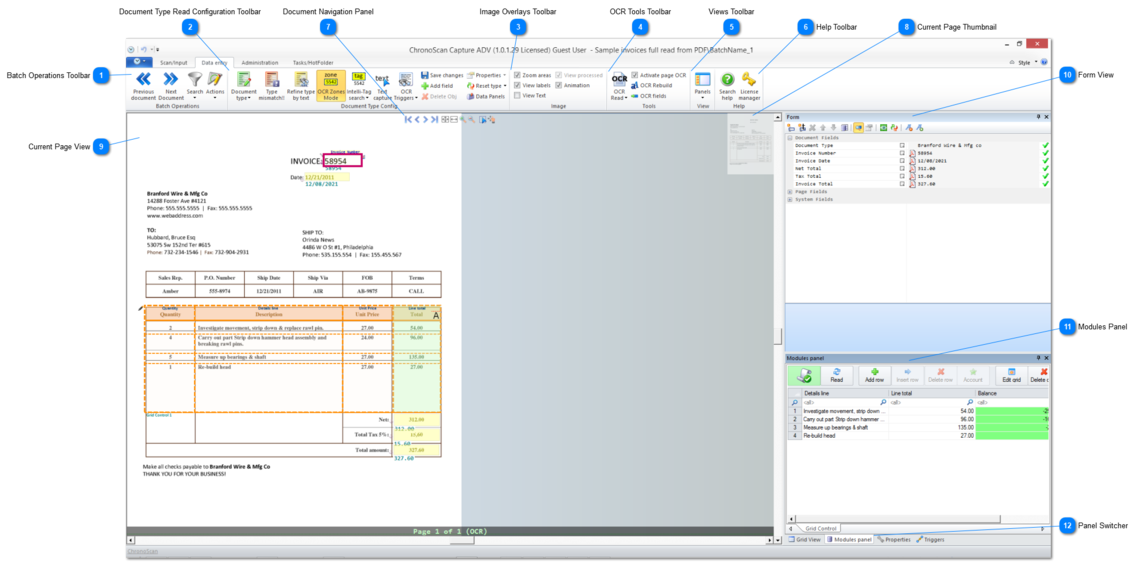Image resolution: width=1137 pixels, height=563 pixels.
Task: Click Add field
Action: coord(437,86)
